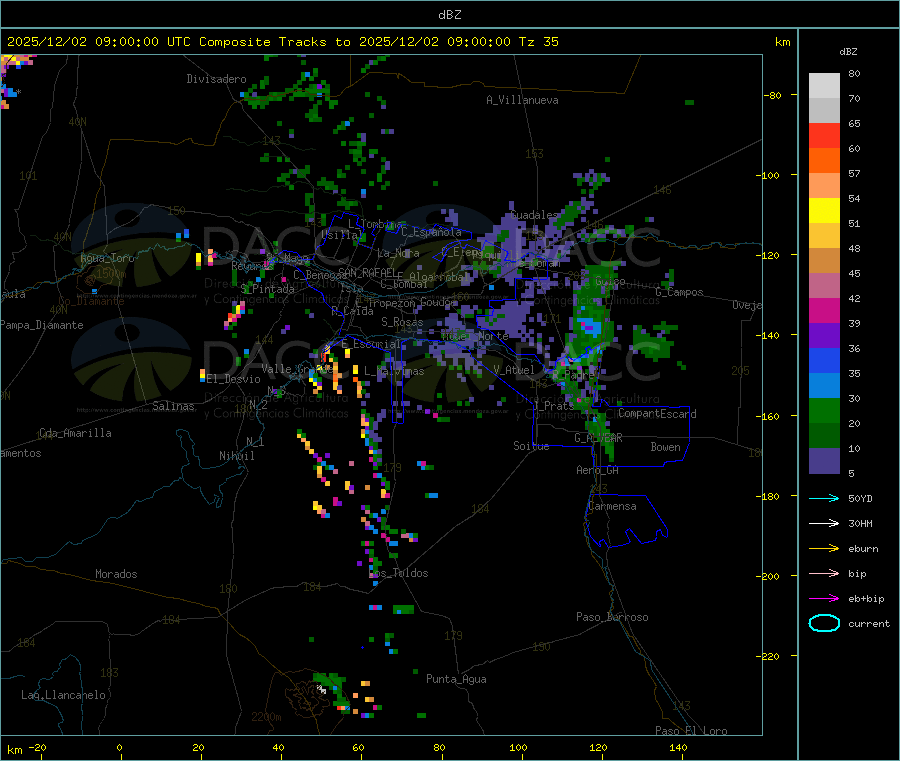Image resolution: width=900 pixels, height=761 pixels.
Task: Click the 'J_Prats' map label
Action: point(554,406)
